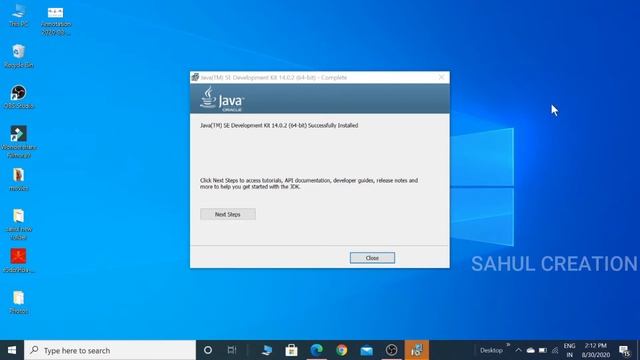Click the highlighted Java installer taskbar icon

(x=417, y=350)
